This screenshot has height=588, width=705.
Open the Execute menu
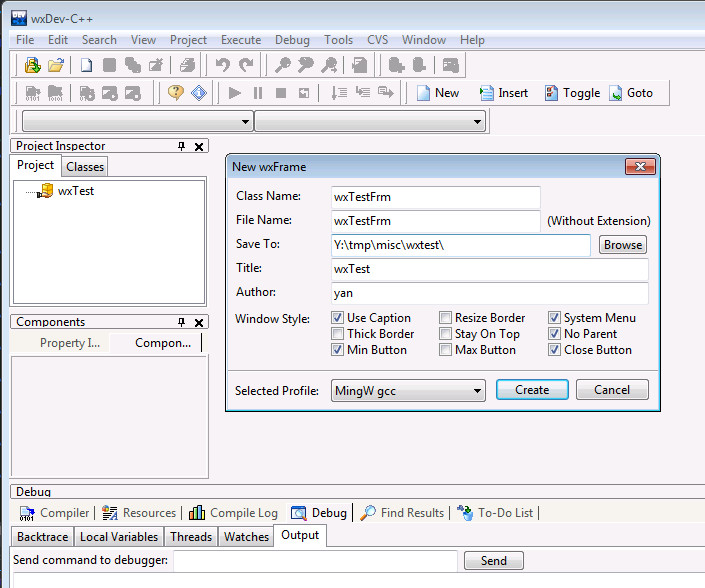coord(241,40)
